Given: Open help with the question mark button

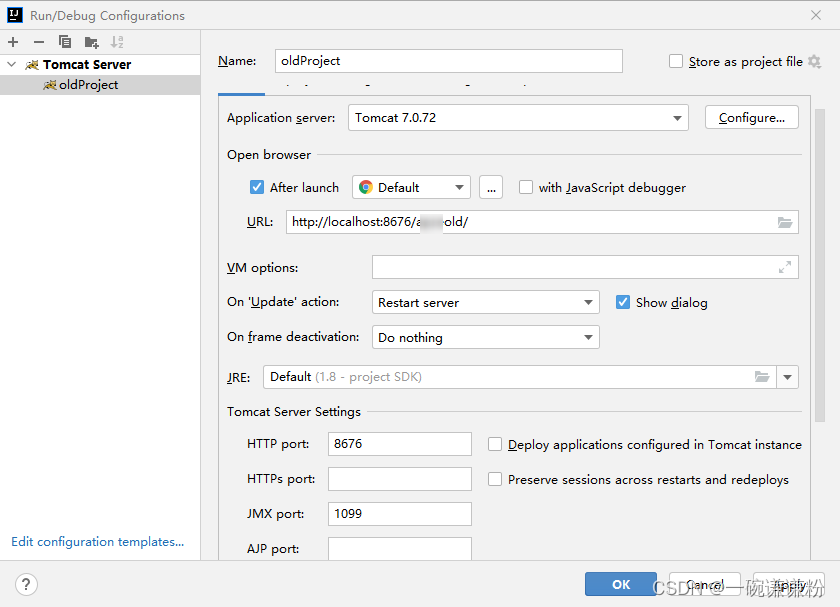Looking at the screenshot, I should tap(26, 584).
